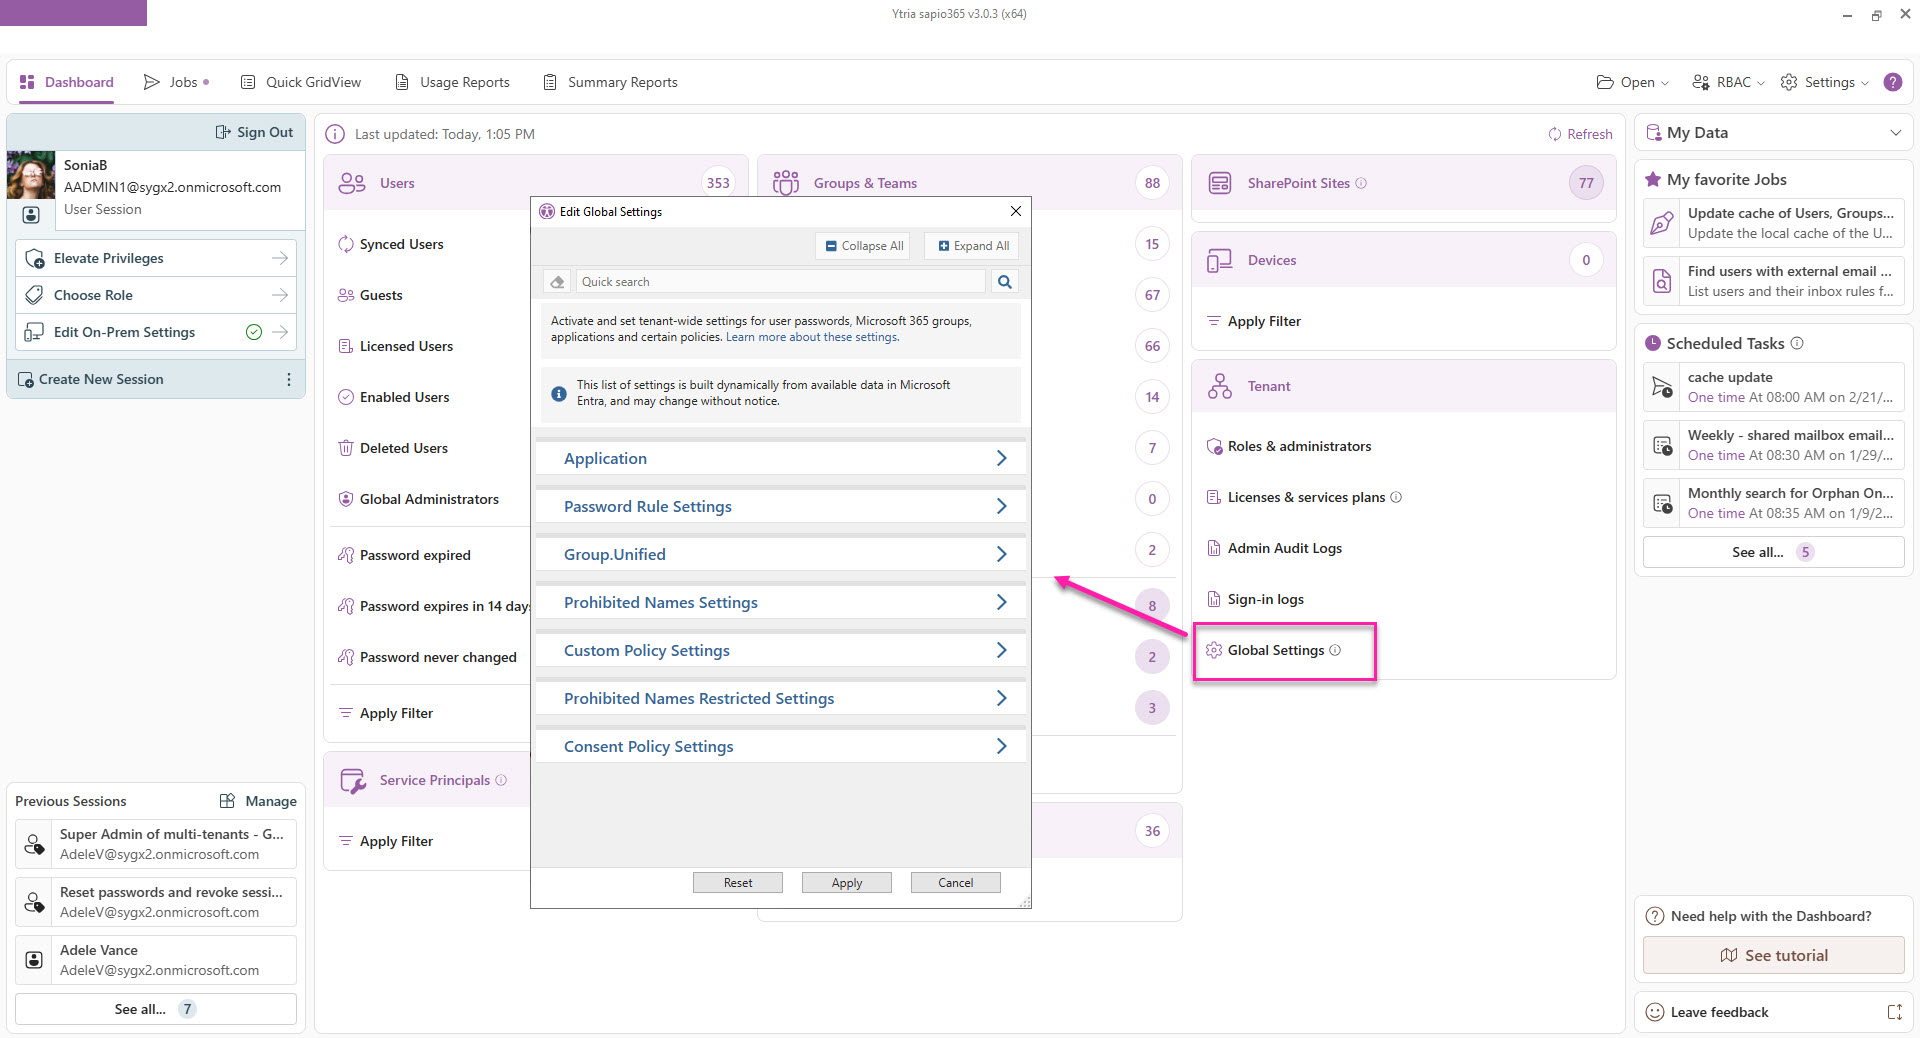Select the Tenant icon

pos(1219,386)
